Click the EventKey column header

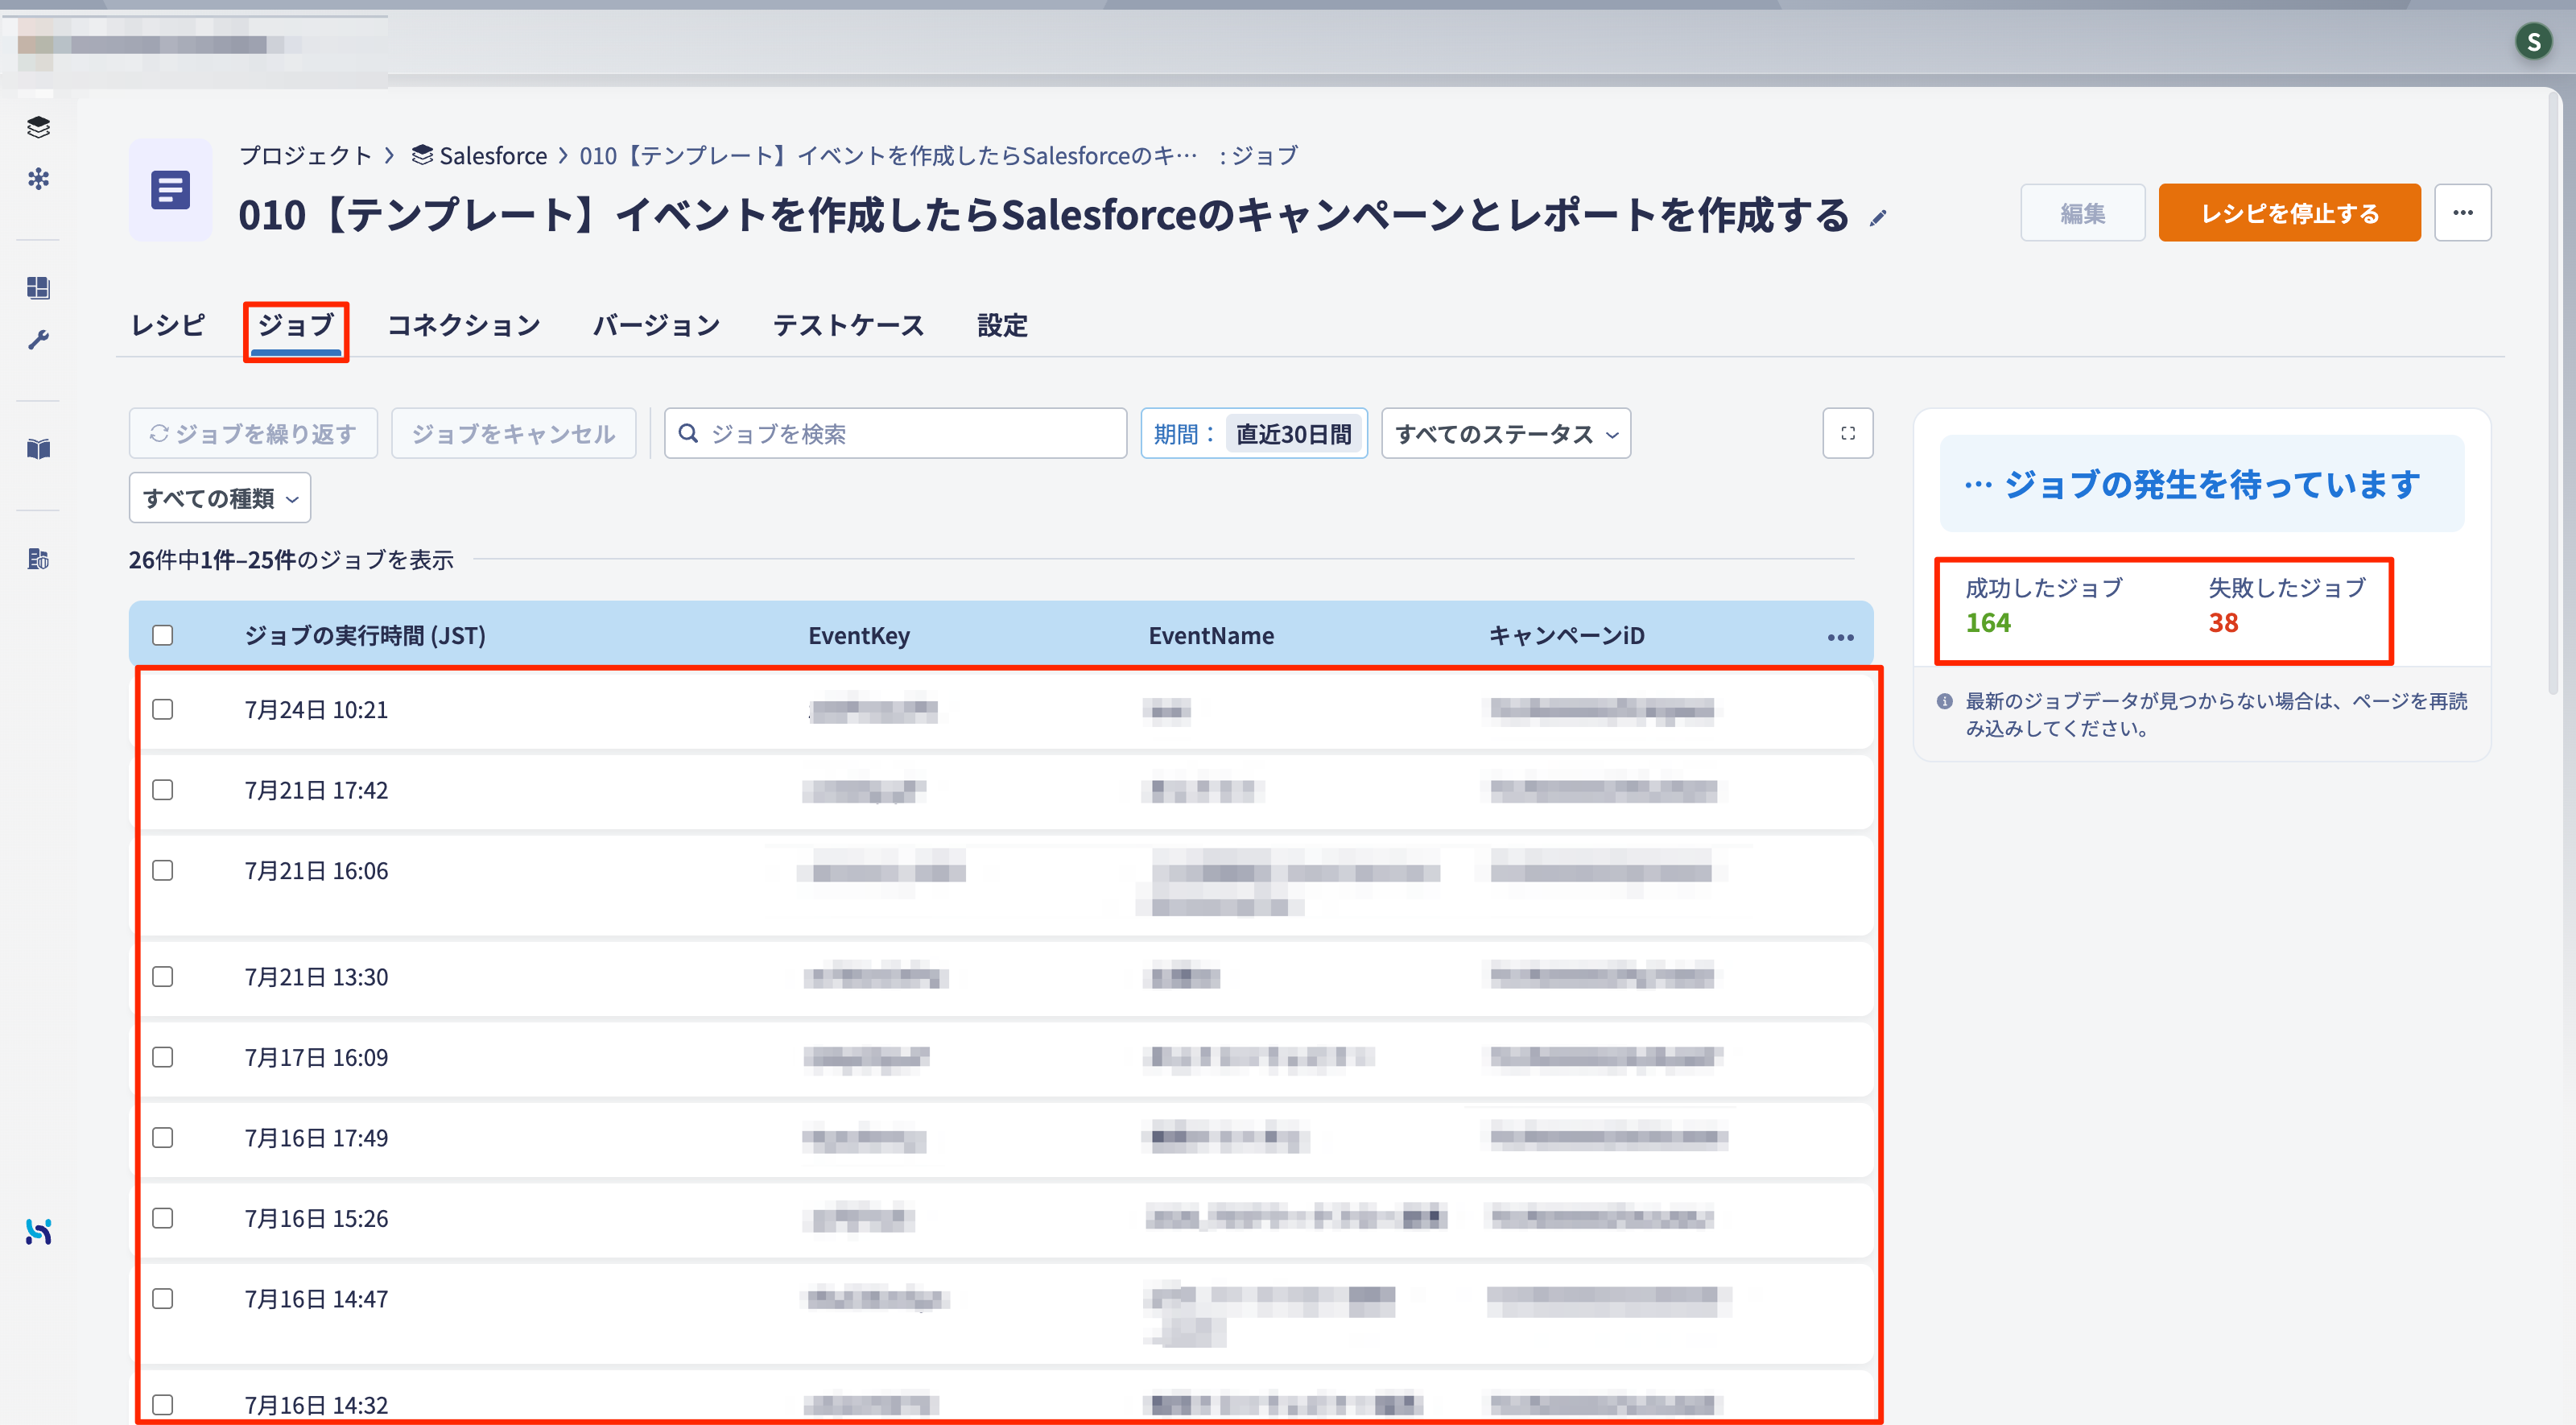(858, 635)
